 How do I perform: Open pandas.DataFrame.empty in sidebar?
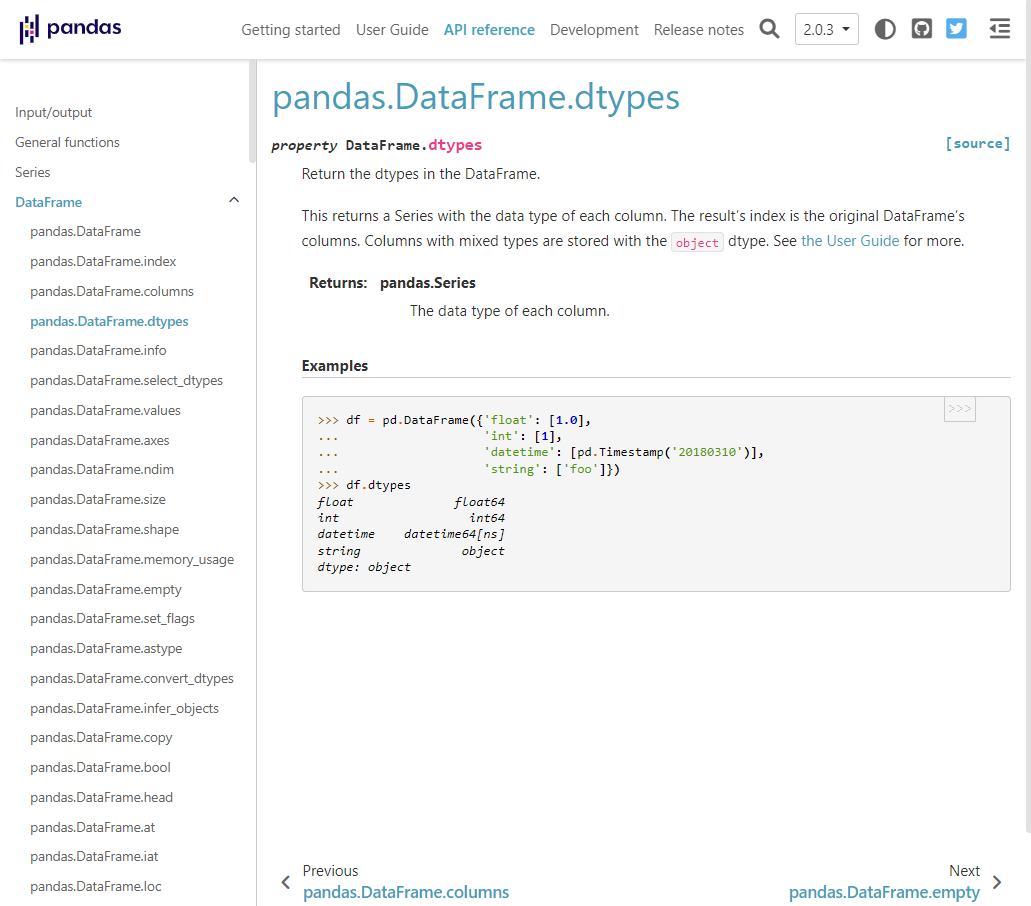click(106, 589)
